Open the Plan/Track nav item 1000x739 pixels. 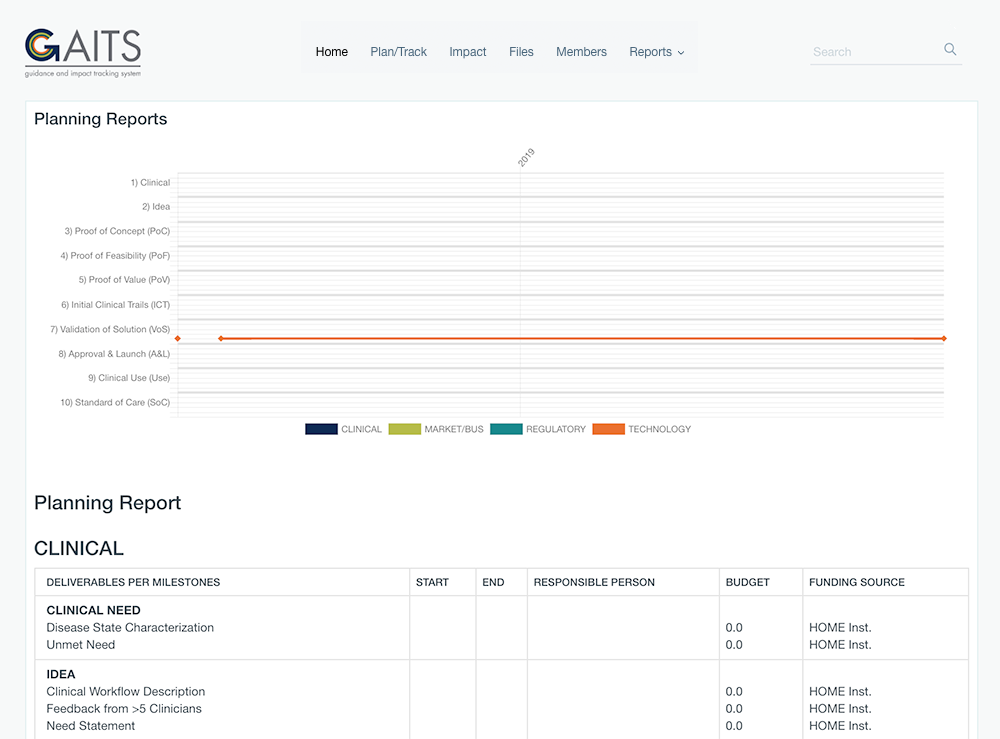pos(399,52)
